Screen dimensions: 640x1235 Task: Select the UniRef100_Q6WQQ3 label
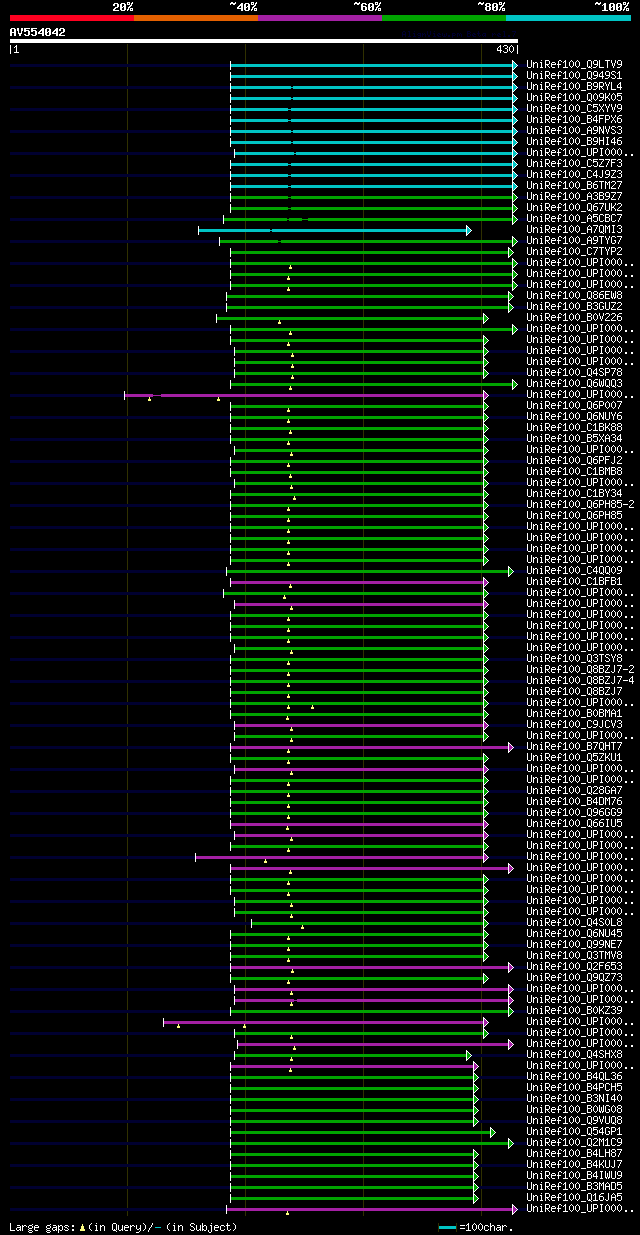(x=574, y=383)
